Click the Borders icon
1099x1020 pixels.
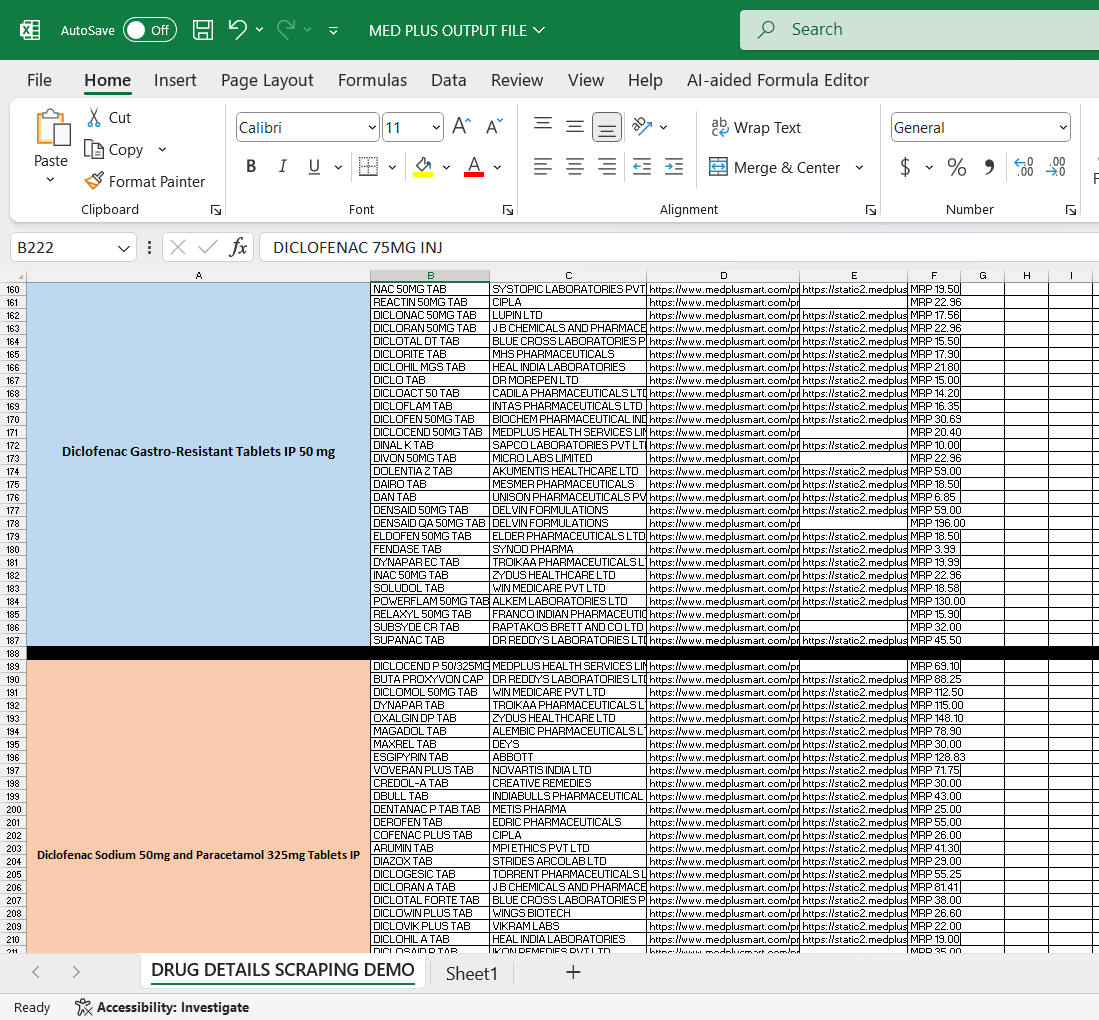coord(368,167)
